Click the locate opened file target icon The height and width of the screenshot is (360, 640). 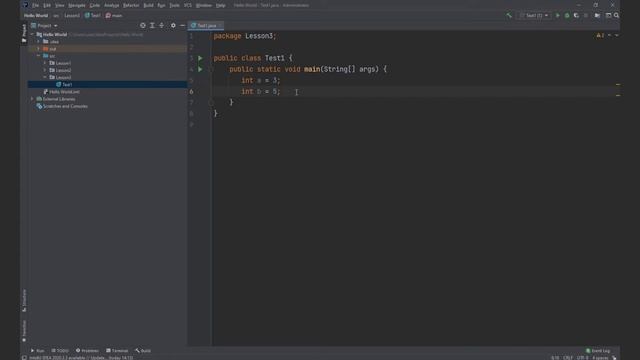pyautogui.click(x=142, y=25)
